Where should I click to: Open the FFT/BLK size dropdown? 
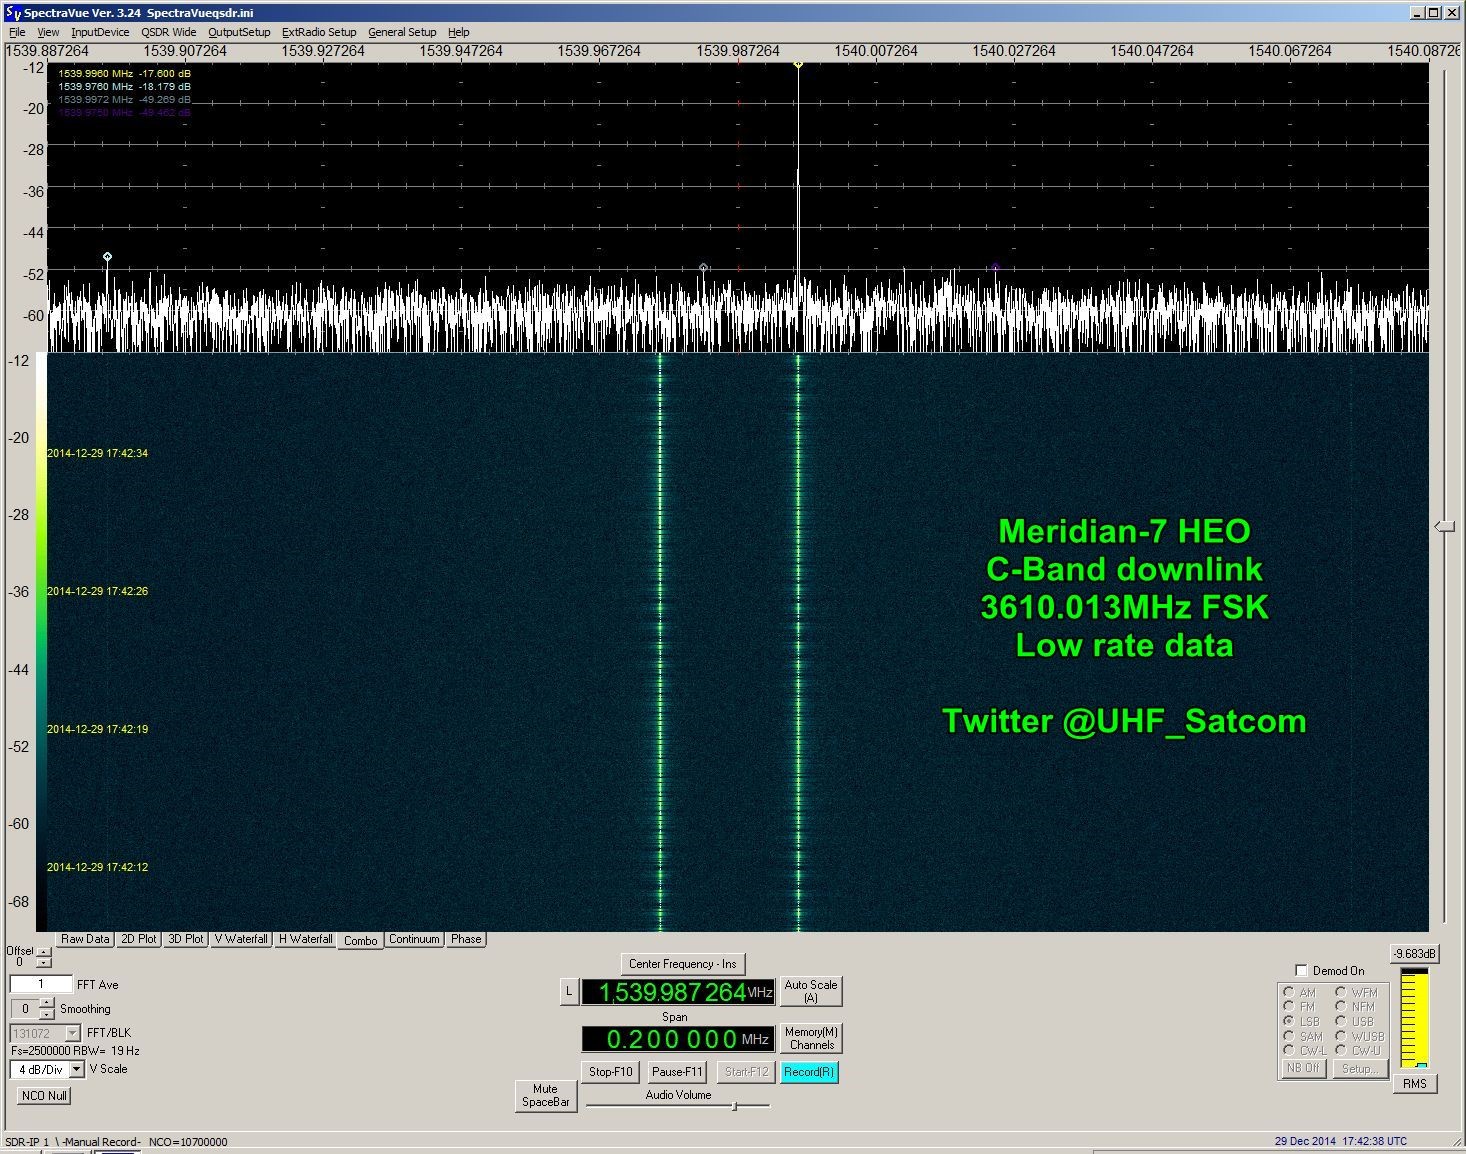pyautogui.click(x=72, y=1033)
